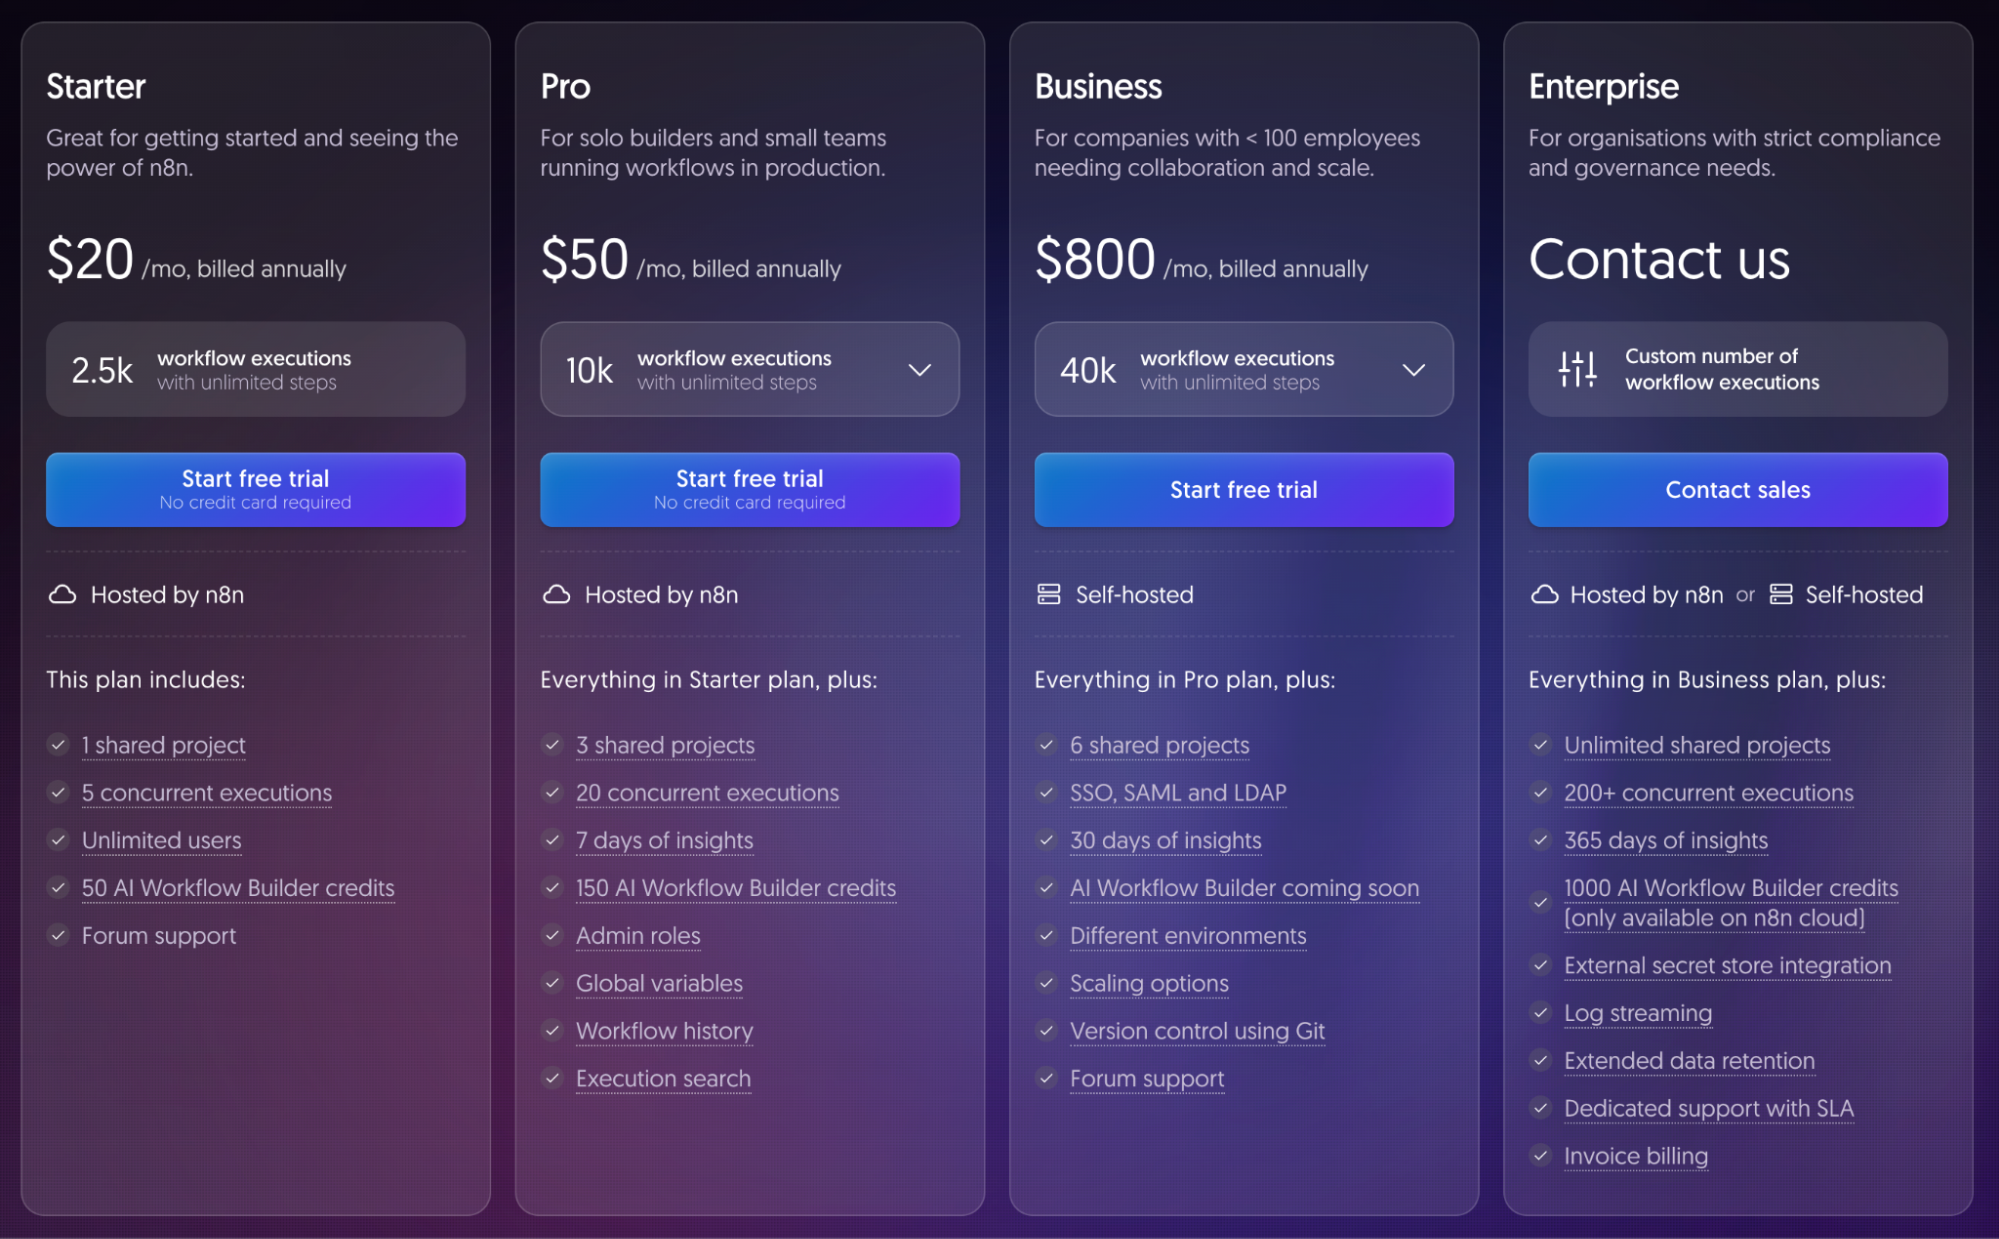Click the Version control using Git link

point(1197,1031)
